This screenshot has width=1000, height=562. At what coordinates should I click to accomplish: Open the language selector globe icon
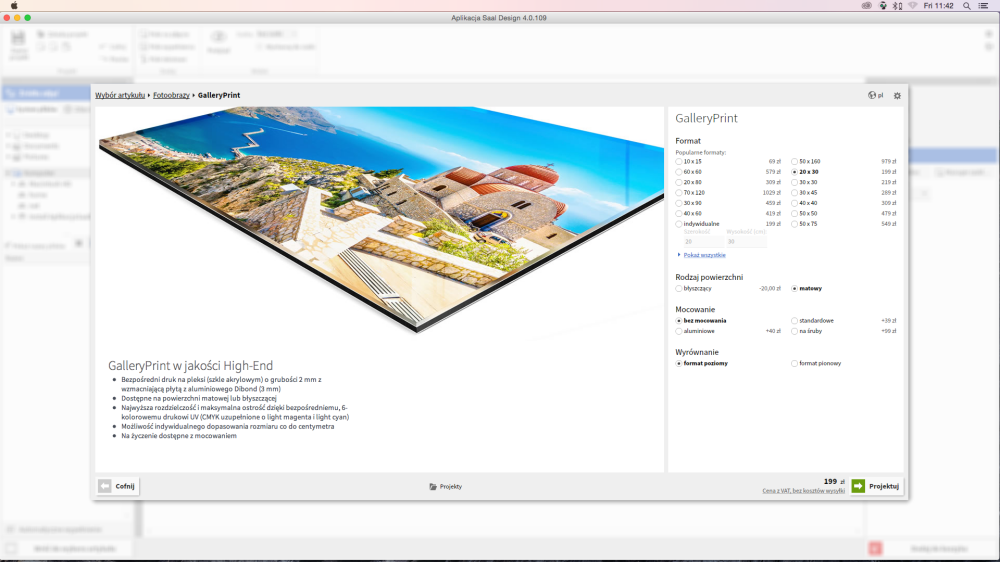872,96
